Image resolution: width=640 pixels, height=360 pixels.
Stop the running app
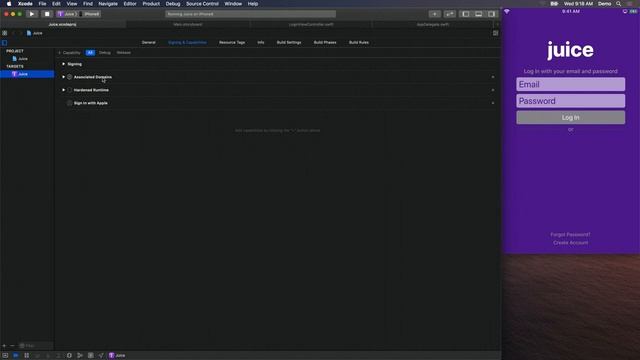(47, 14)
